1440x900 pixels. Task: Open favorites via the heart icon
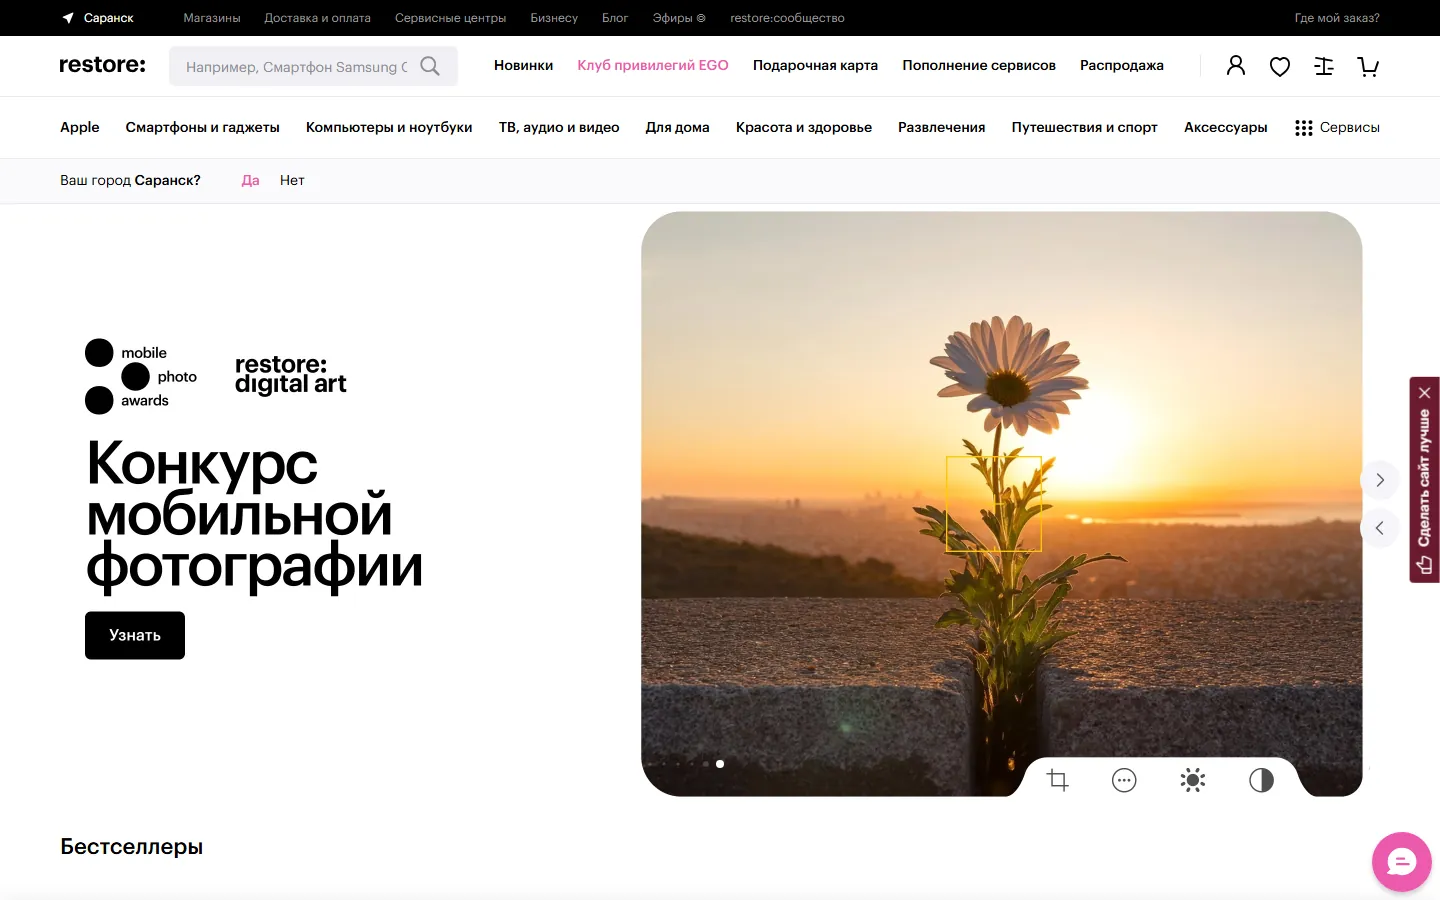tap(1280, 67)
